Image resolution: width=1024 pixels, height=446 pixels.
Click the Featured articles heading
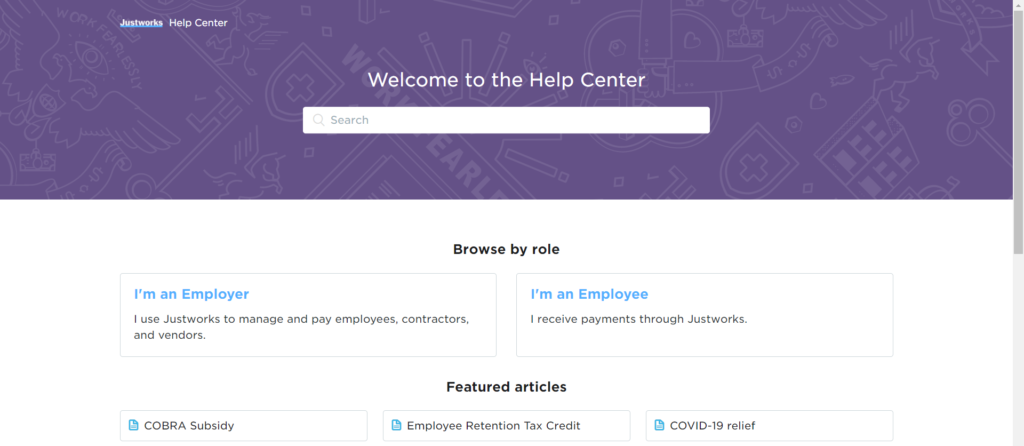coord(506,386)
